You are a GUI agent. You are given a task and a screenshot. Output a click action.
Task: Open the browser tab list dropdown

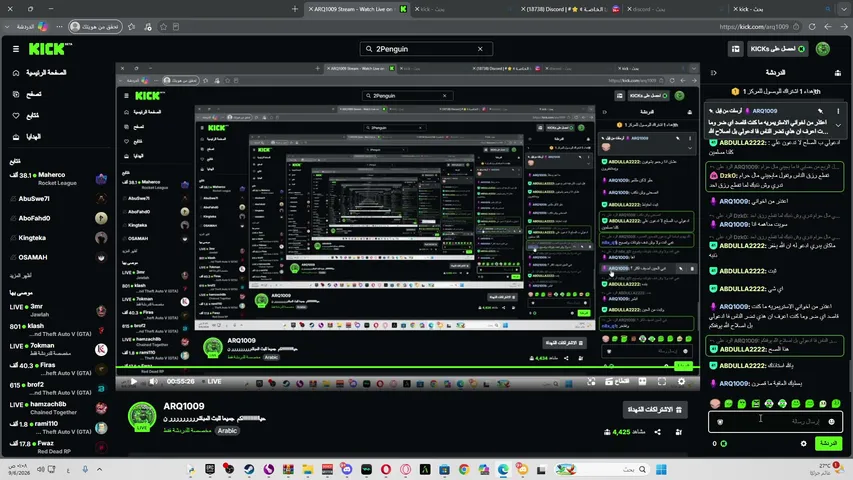coord(844,9)
